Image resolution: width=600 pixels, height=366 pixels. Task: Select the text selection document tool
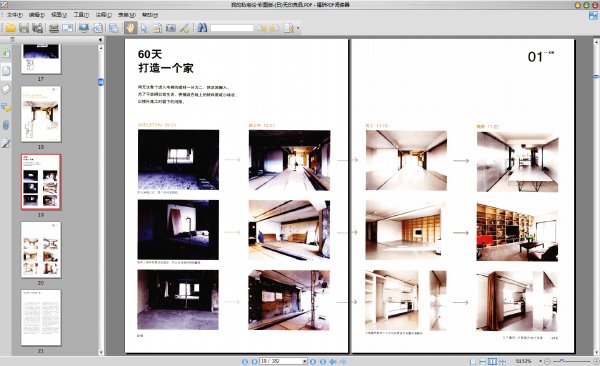pos(157,28)
